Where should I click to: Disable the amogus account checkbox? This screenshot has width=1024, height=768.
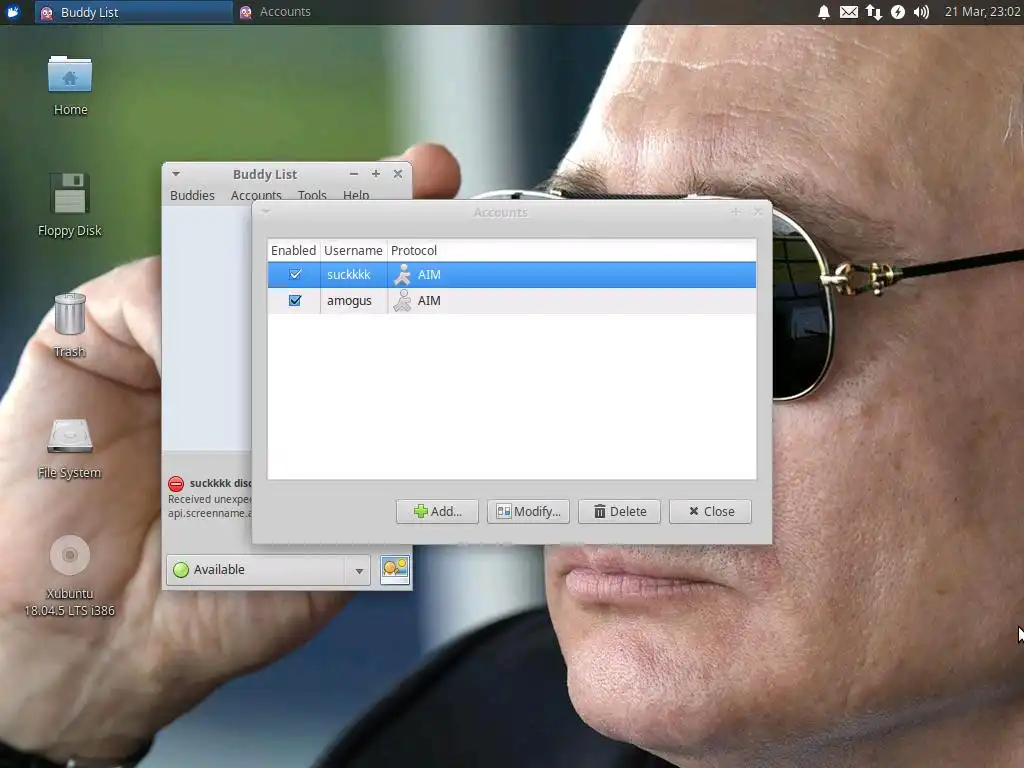[295, 300]
